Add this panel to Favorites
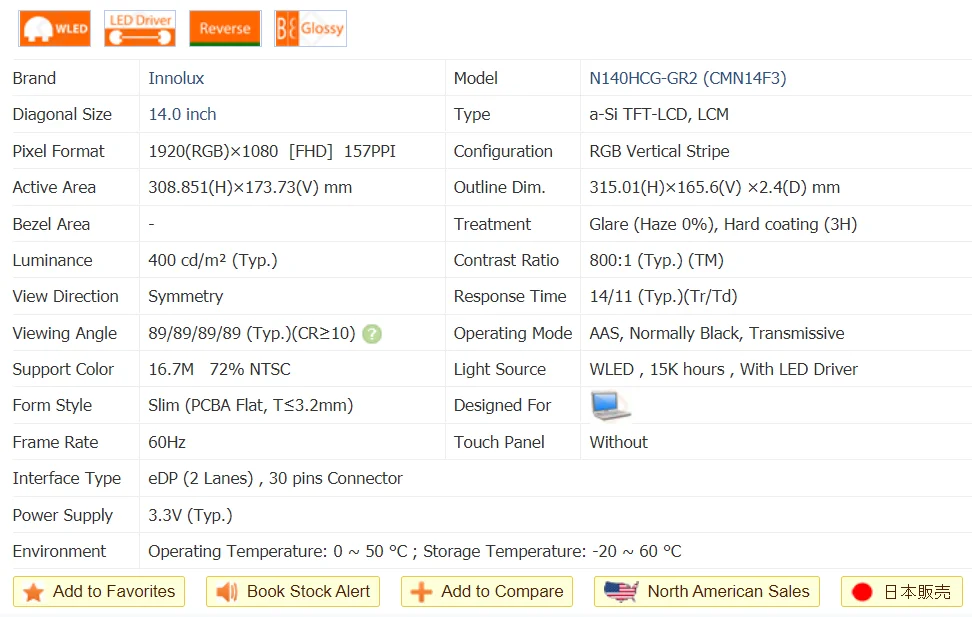This screenshot has height=617, width=972. pyautogui.click(x=99, y=592)
